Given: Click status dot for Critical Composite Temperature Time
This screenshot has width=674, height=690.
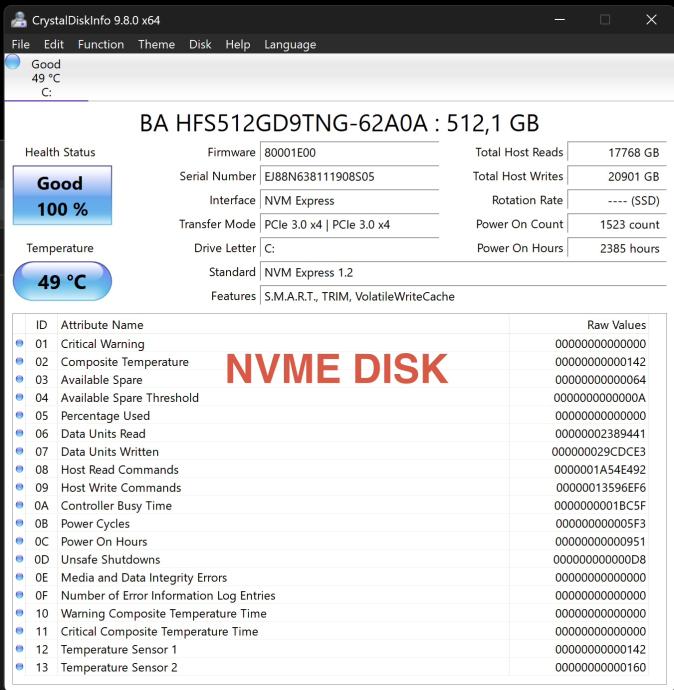Looking at the screenshot, I should coord(19,631).
